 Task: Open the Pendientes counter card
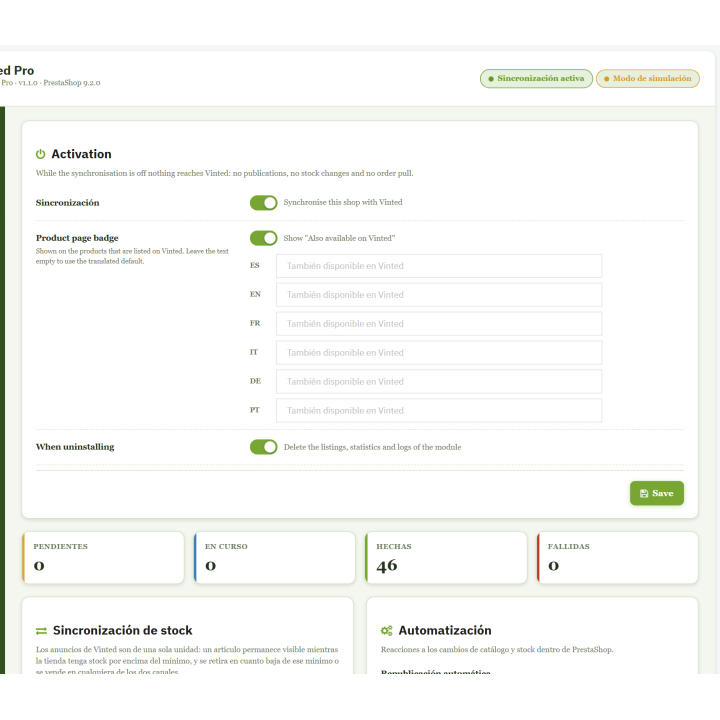click(103, 557)
